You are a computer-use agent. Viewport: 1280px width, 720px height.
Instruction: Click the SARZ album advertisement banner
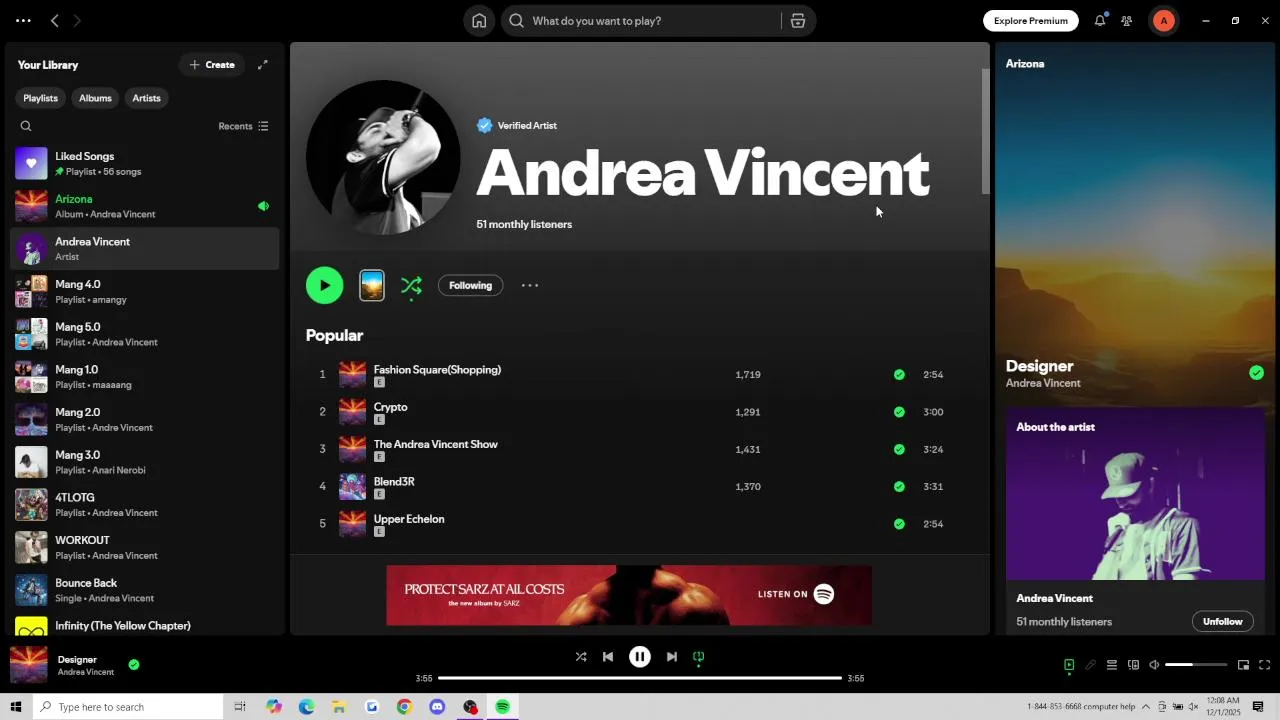click(x=629, y=595)
